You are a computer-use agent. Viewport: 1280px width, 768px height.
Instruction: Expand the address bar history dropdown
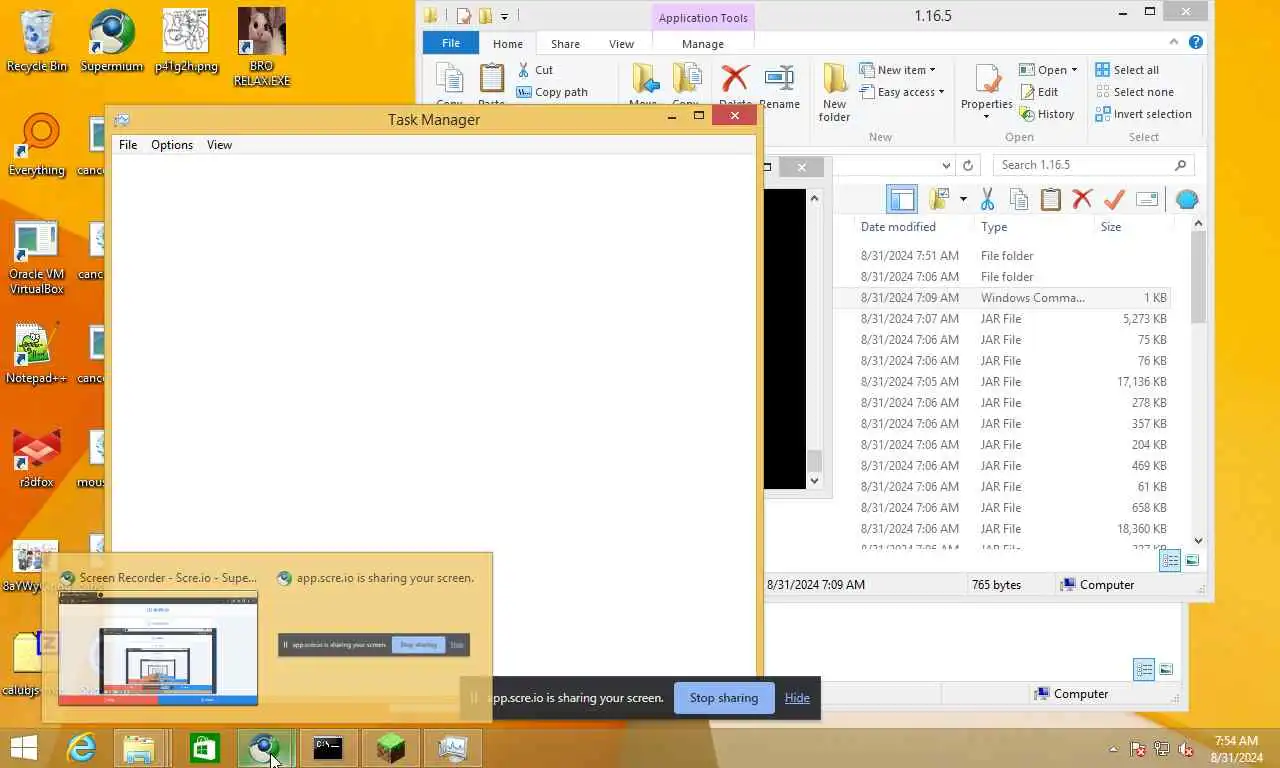946,165
